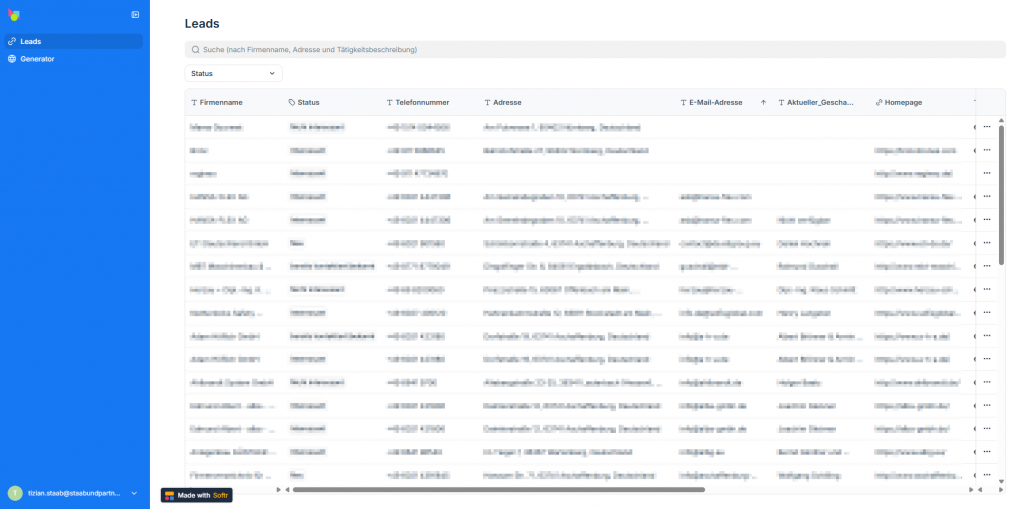Open the Generator page in the sidebar
1024x509 pixels.
(37, 59)
